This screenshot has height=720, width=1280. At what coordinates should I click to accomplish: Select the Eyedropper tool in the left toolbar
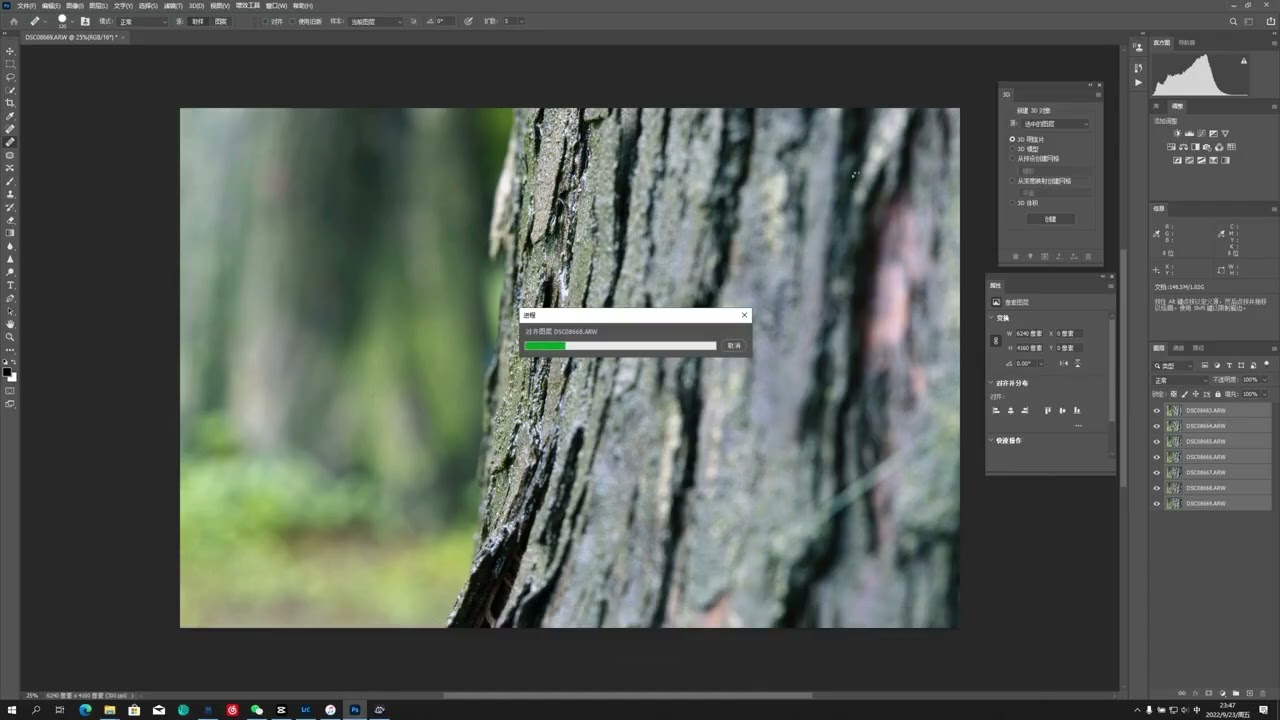point(10,116)
